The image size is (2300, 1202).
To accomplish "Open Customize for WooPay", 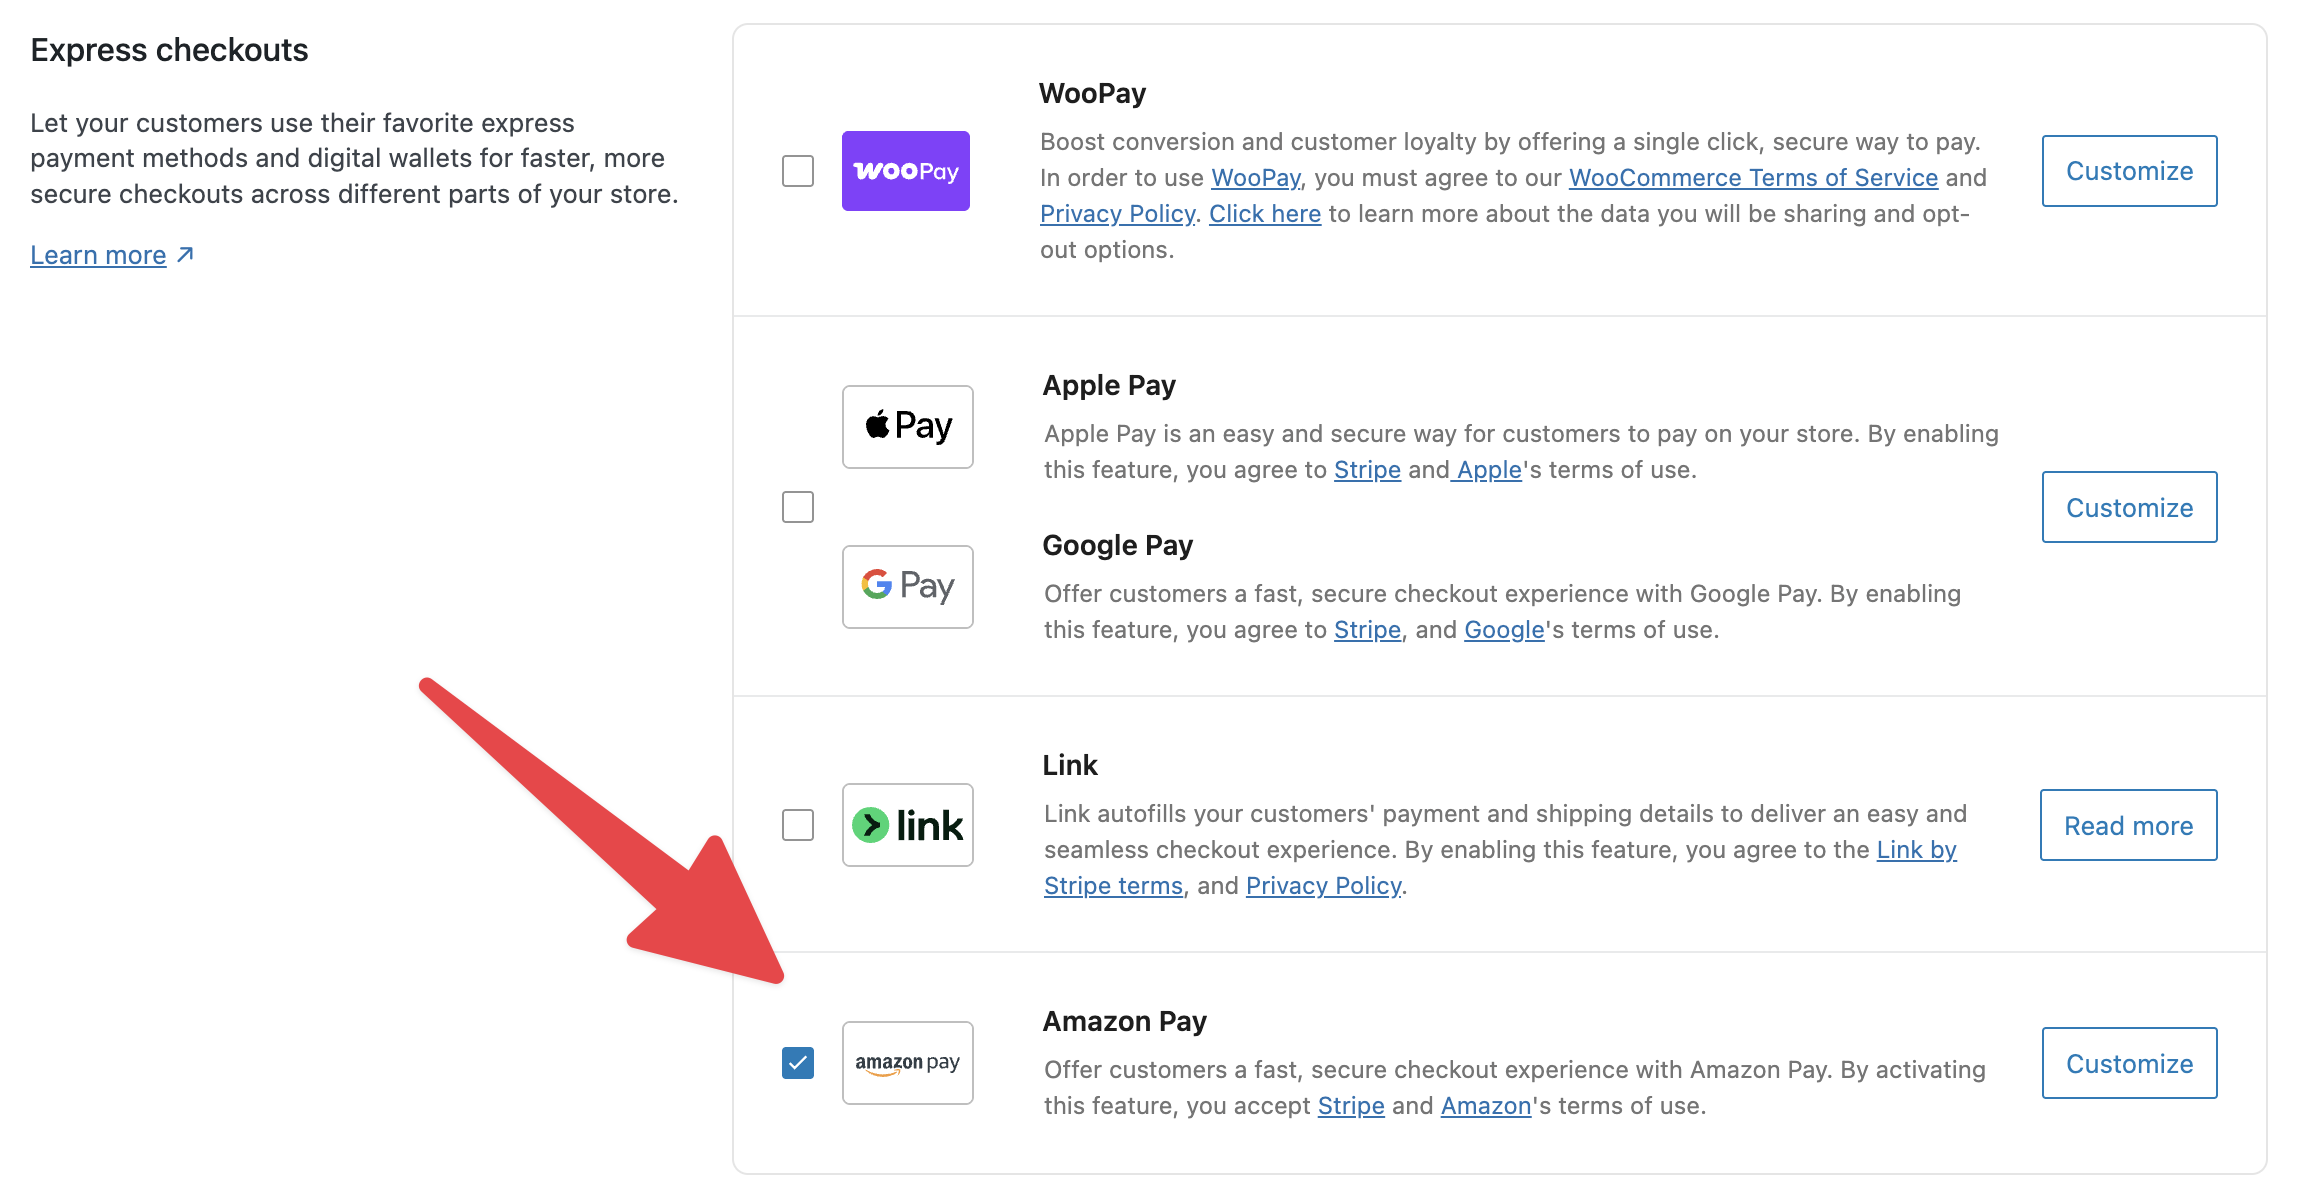I will point(2129,171).
